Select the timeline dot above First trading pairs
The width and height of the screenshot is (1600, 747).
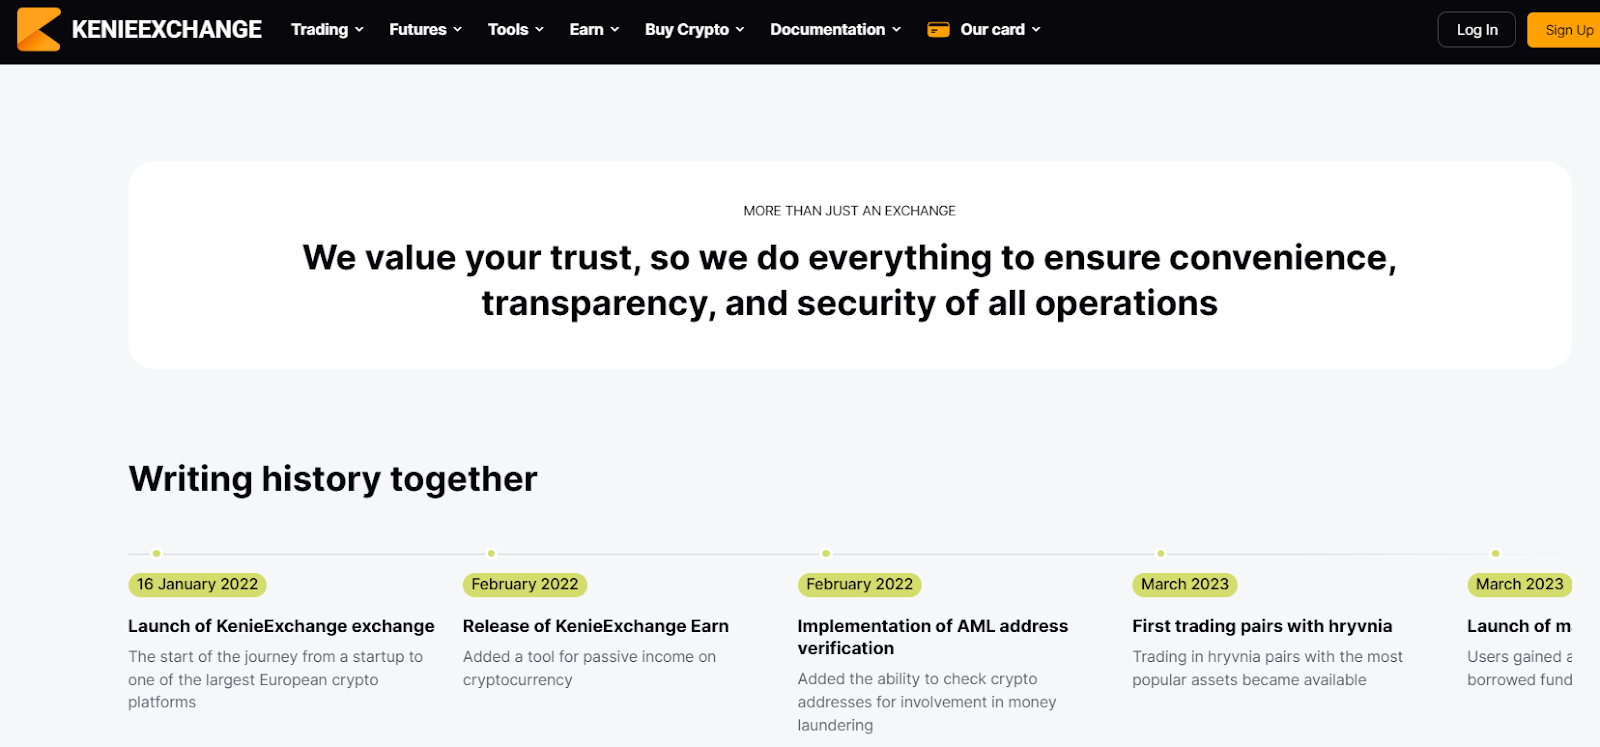point(1161,553)
